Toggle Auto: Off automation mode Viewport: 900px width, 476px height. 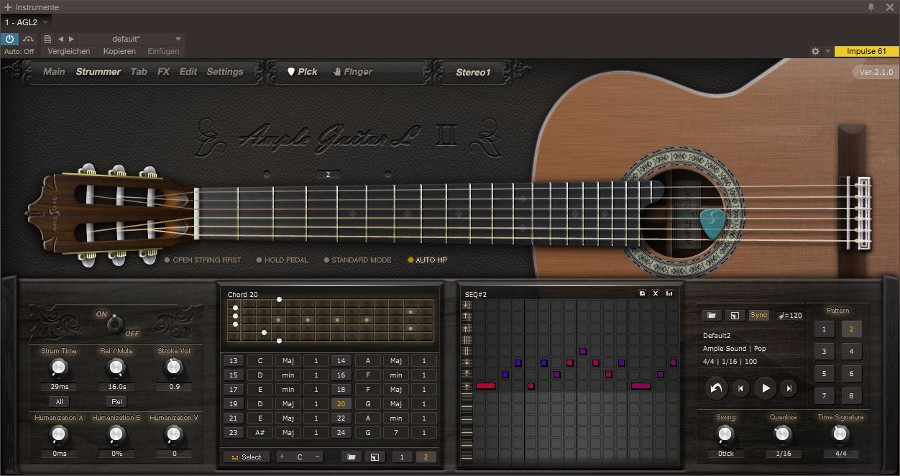click(x=19, y=52)
